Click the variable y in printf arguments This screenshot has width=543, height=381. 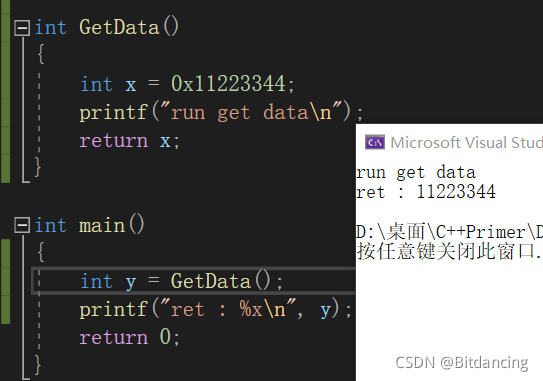326,310
